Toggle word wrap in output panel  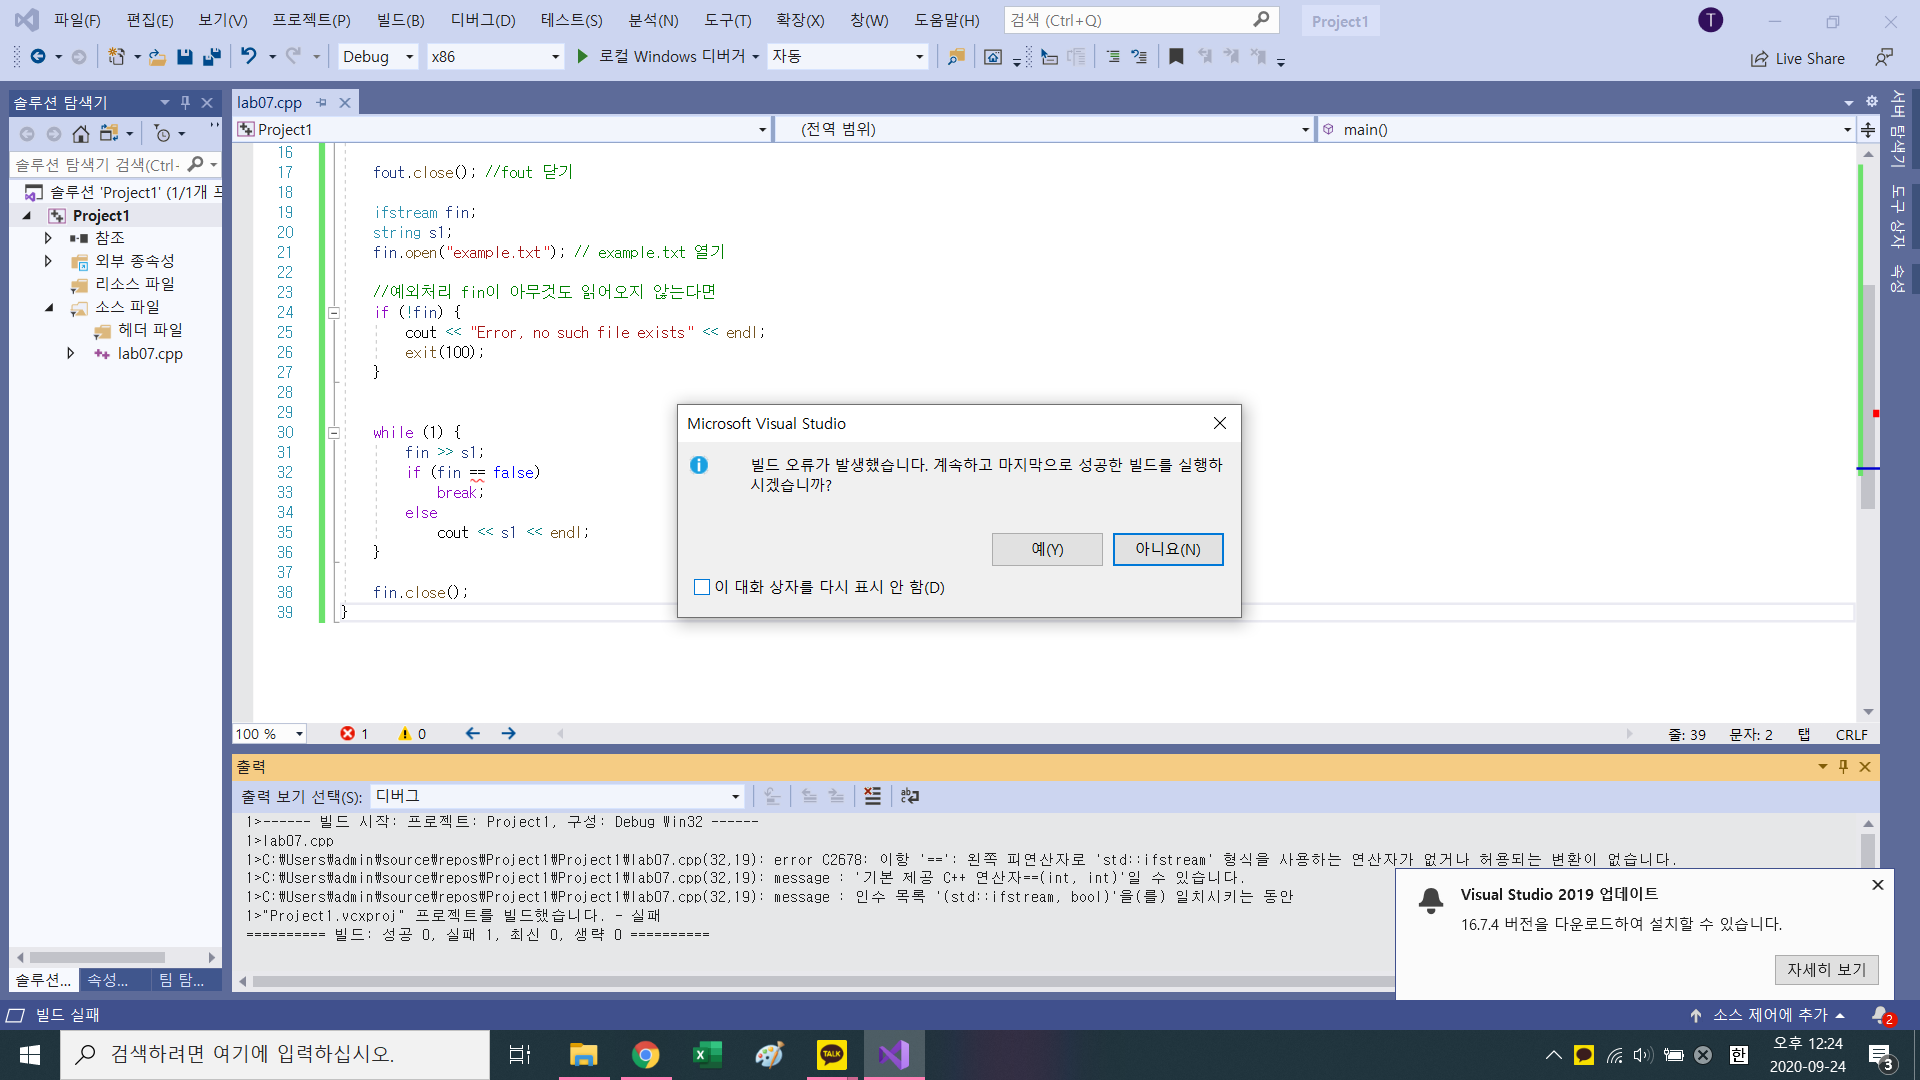point(909,796)
